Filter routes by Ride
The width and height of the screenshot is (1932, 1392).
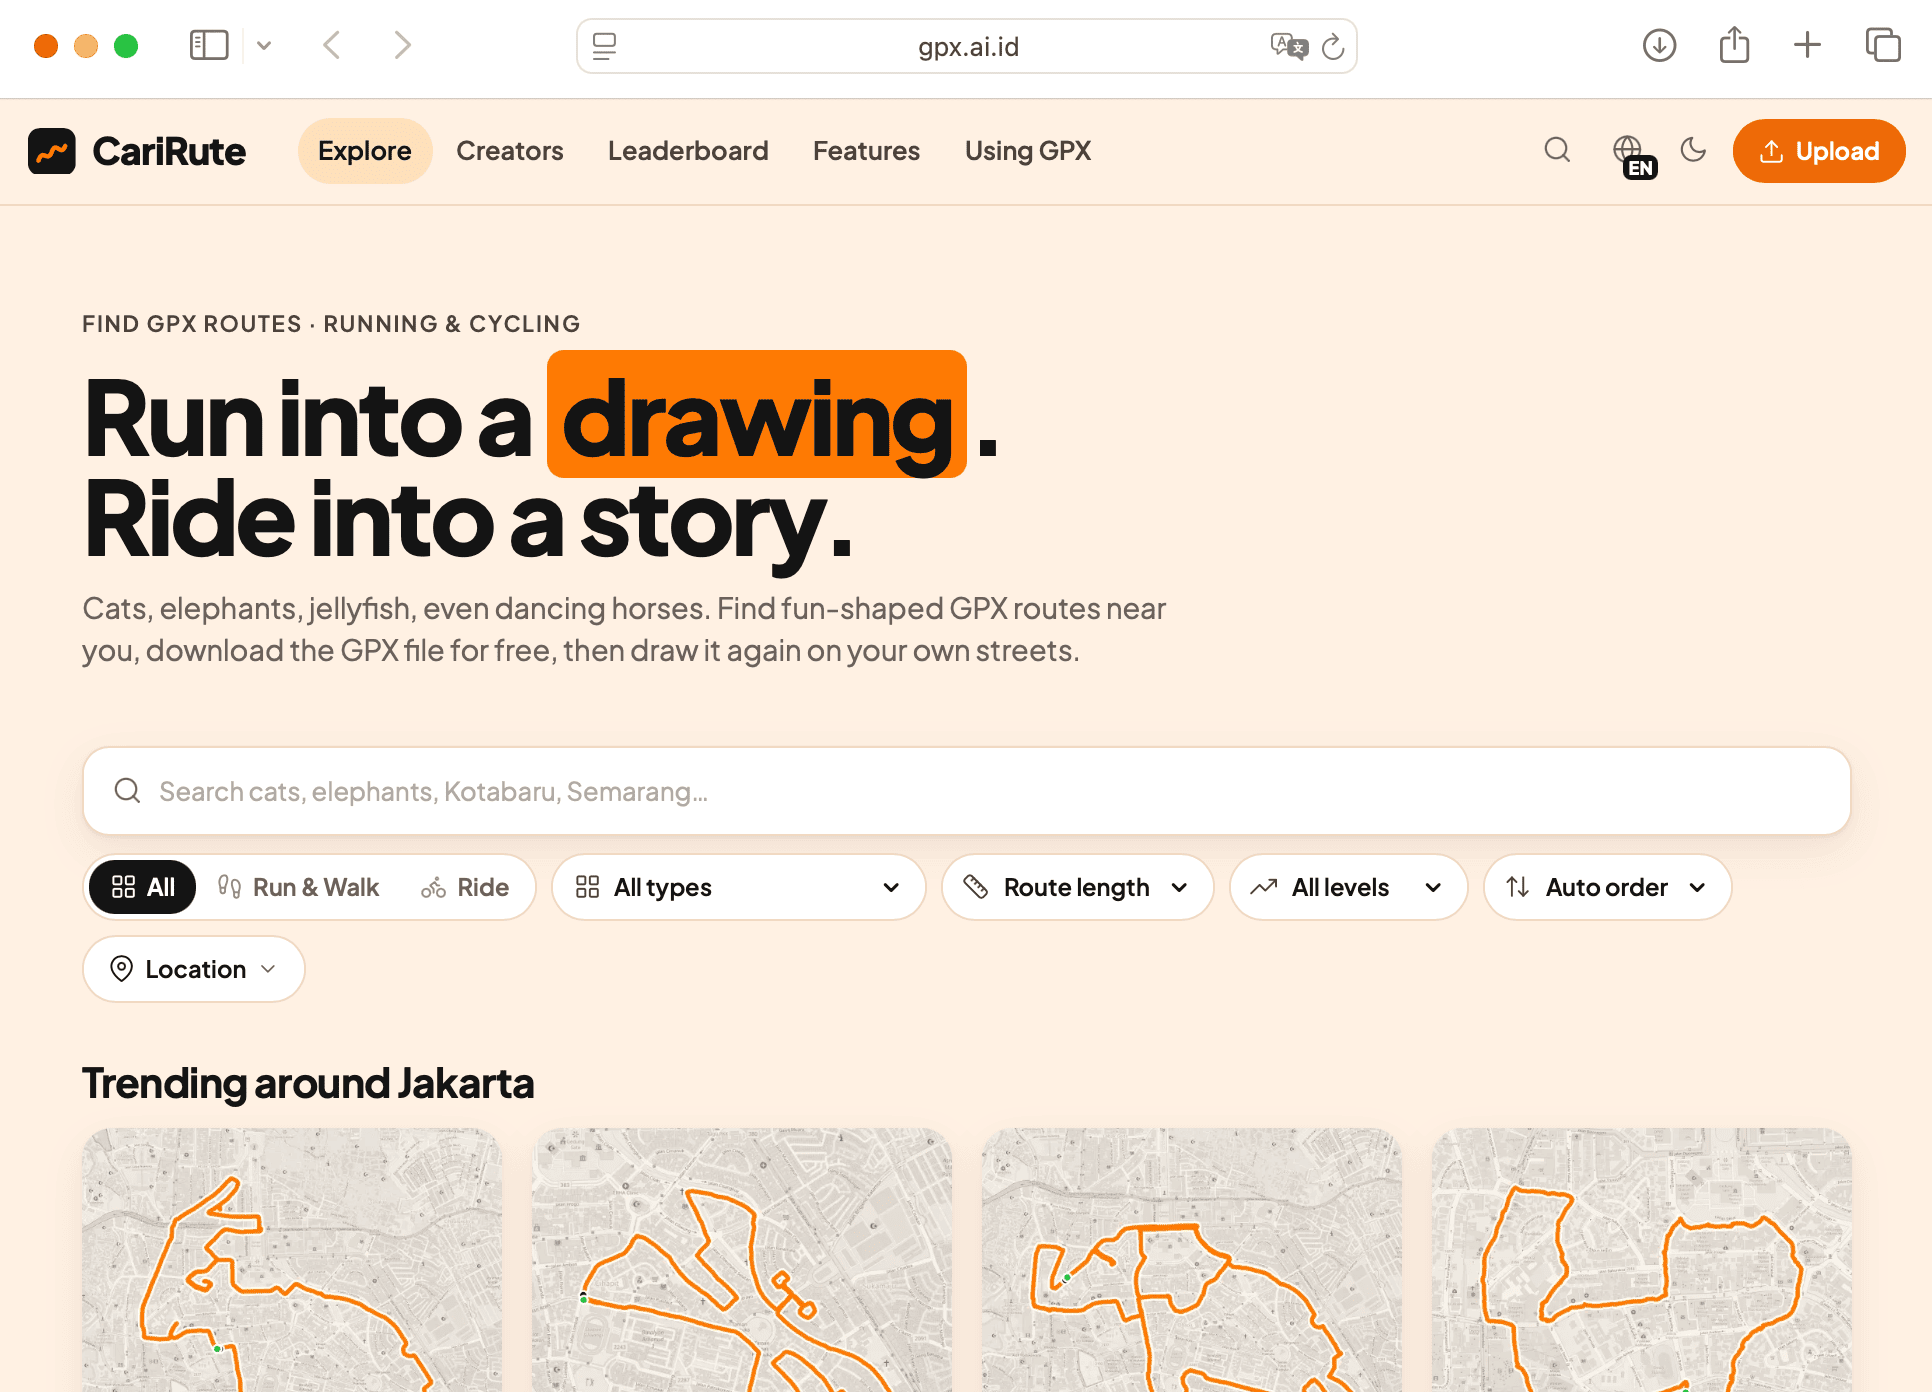(465, 887)
